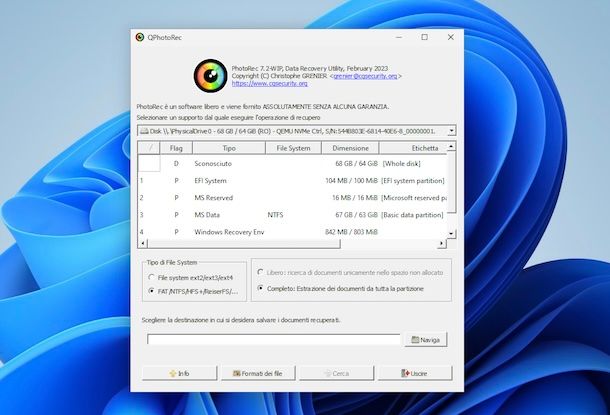This screenshot has width=610, height=415.
Task: Click the disk icon in the drive combo box
Action: pyautogui.click(x=144, y=131)
